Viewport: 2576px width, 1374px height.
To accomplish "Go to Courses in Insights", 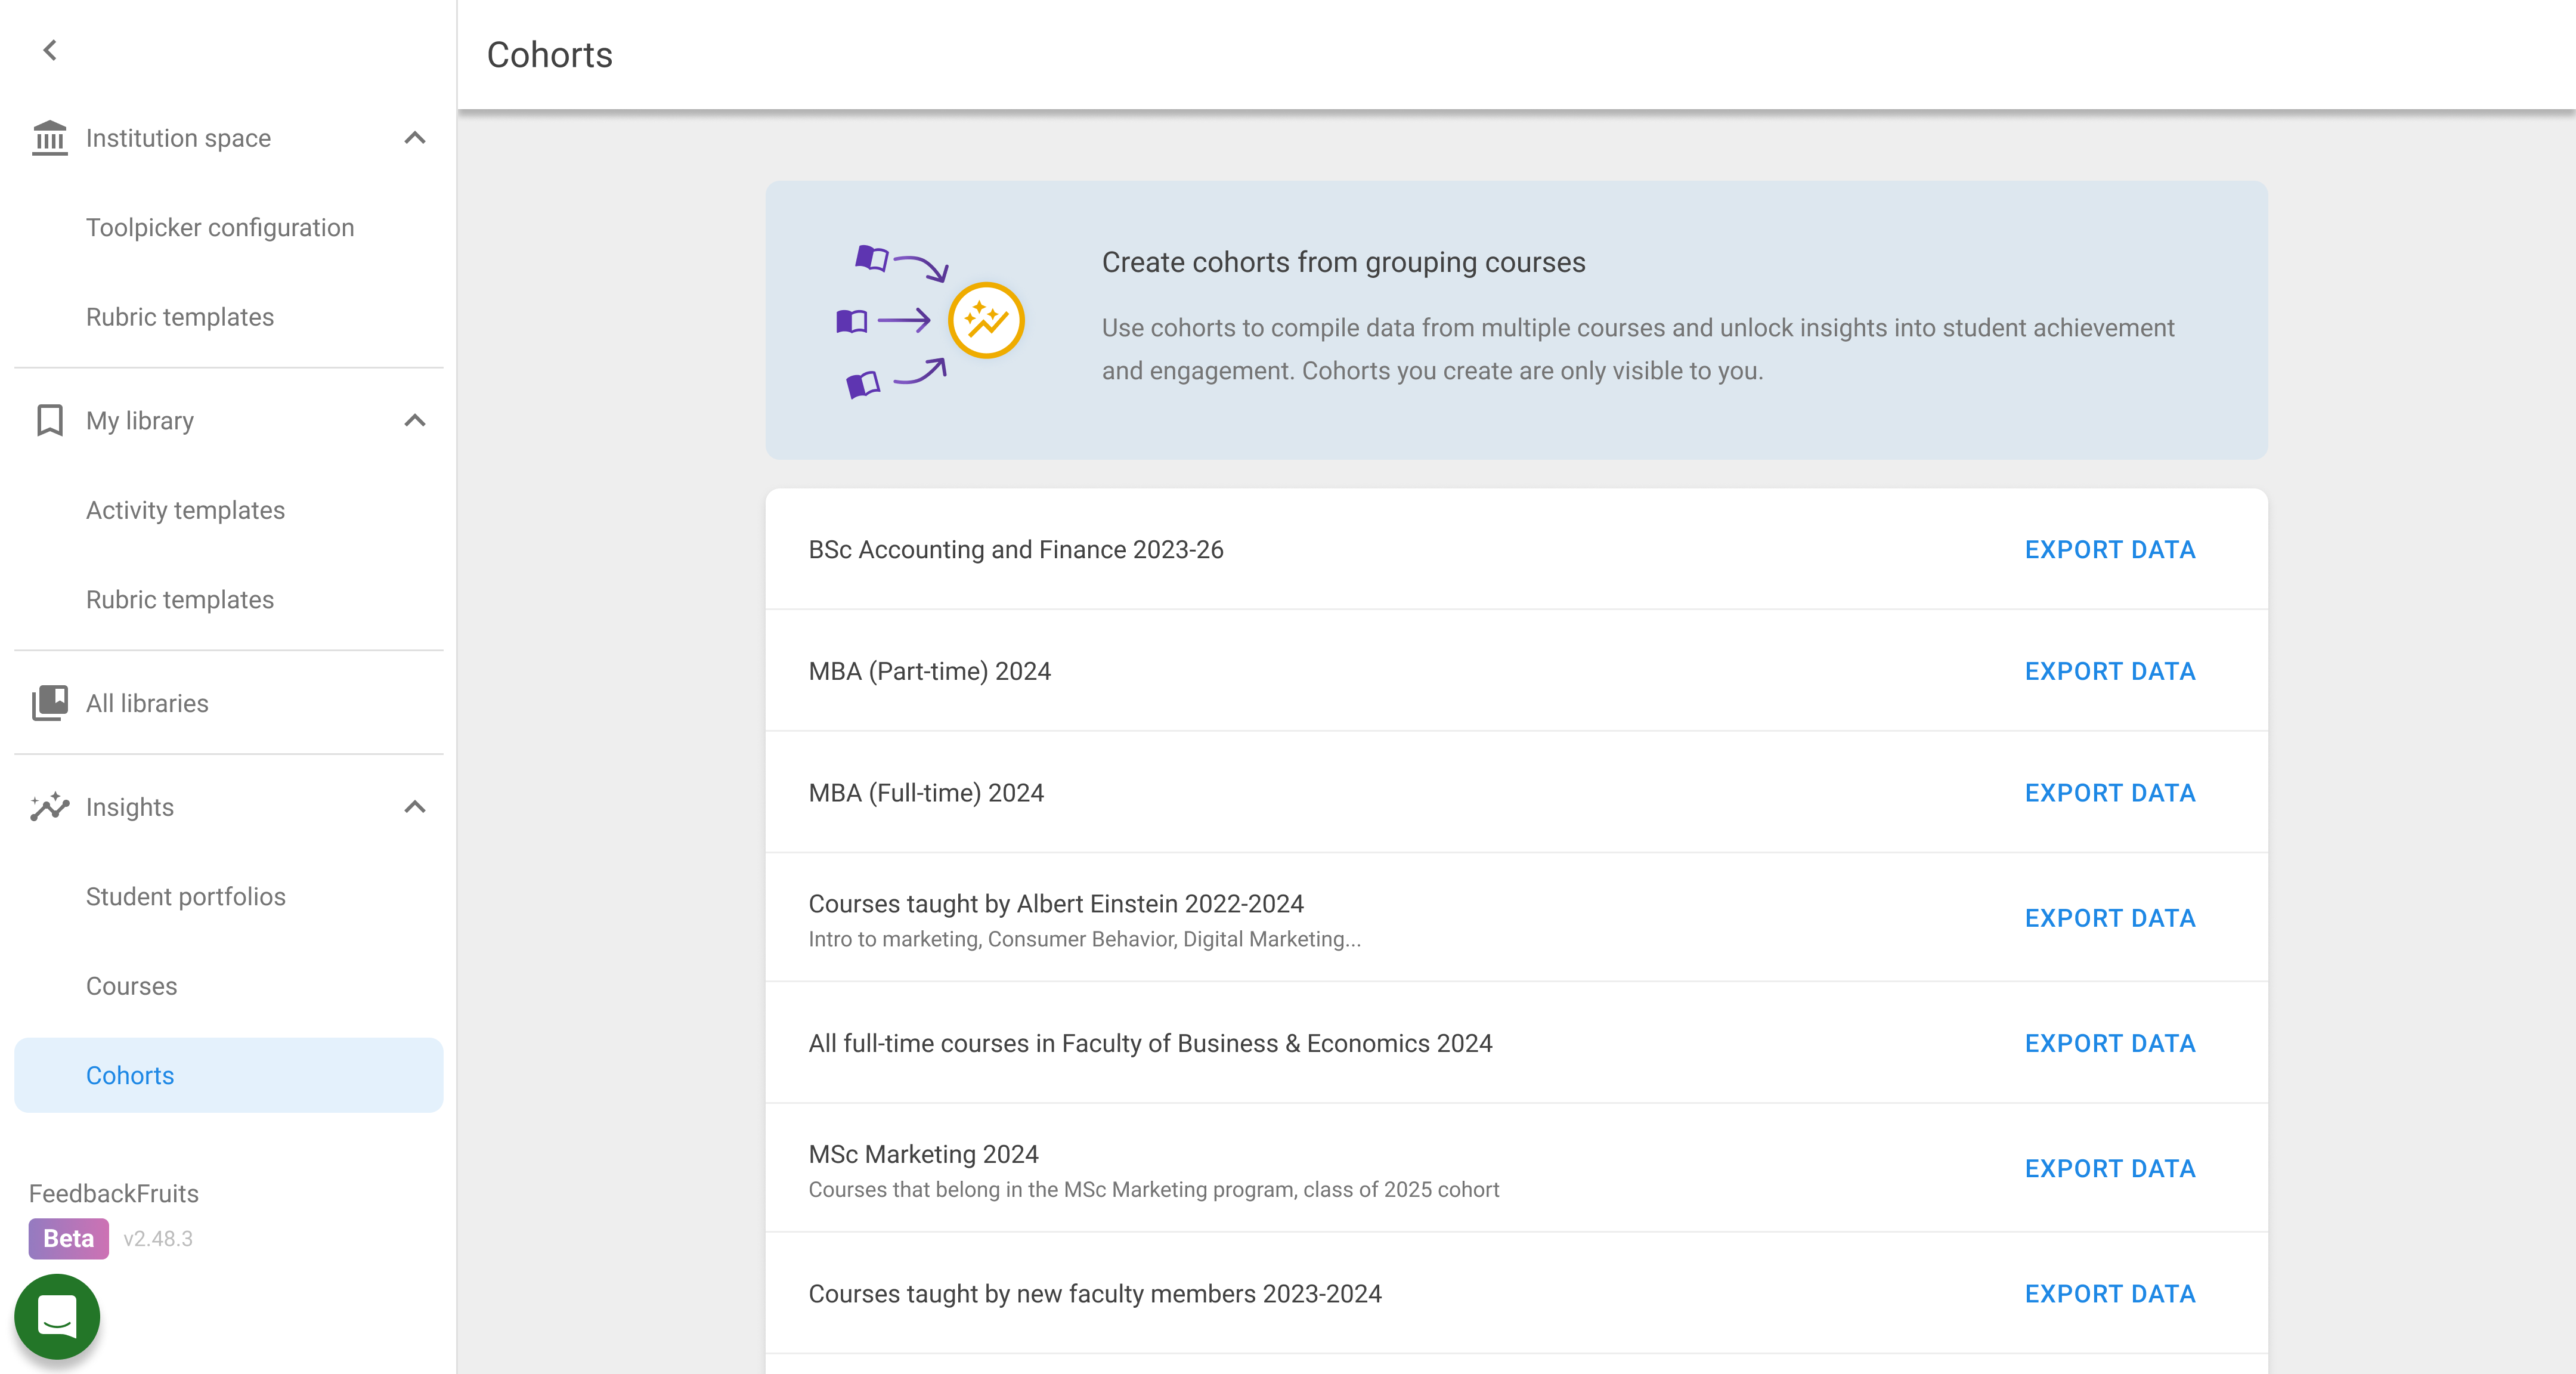I will tap(229, 986).
